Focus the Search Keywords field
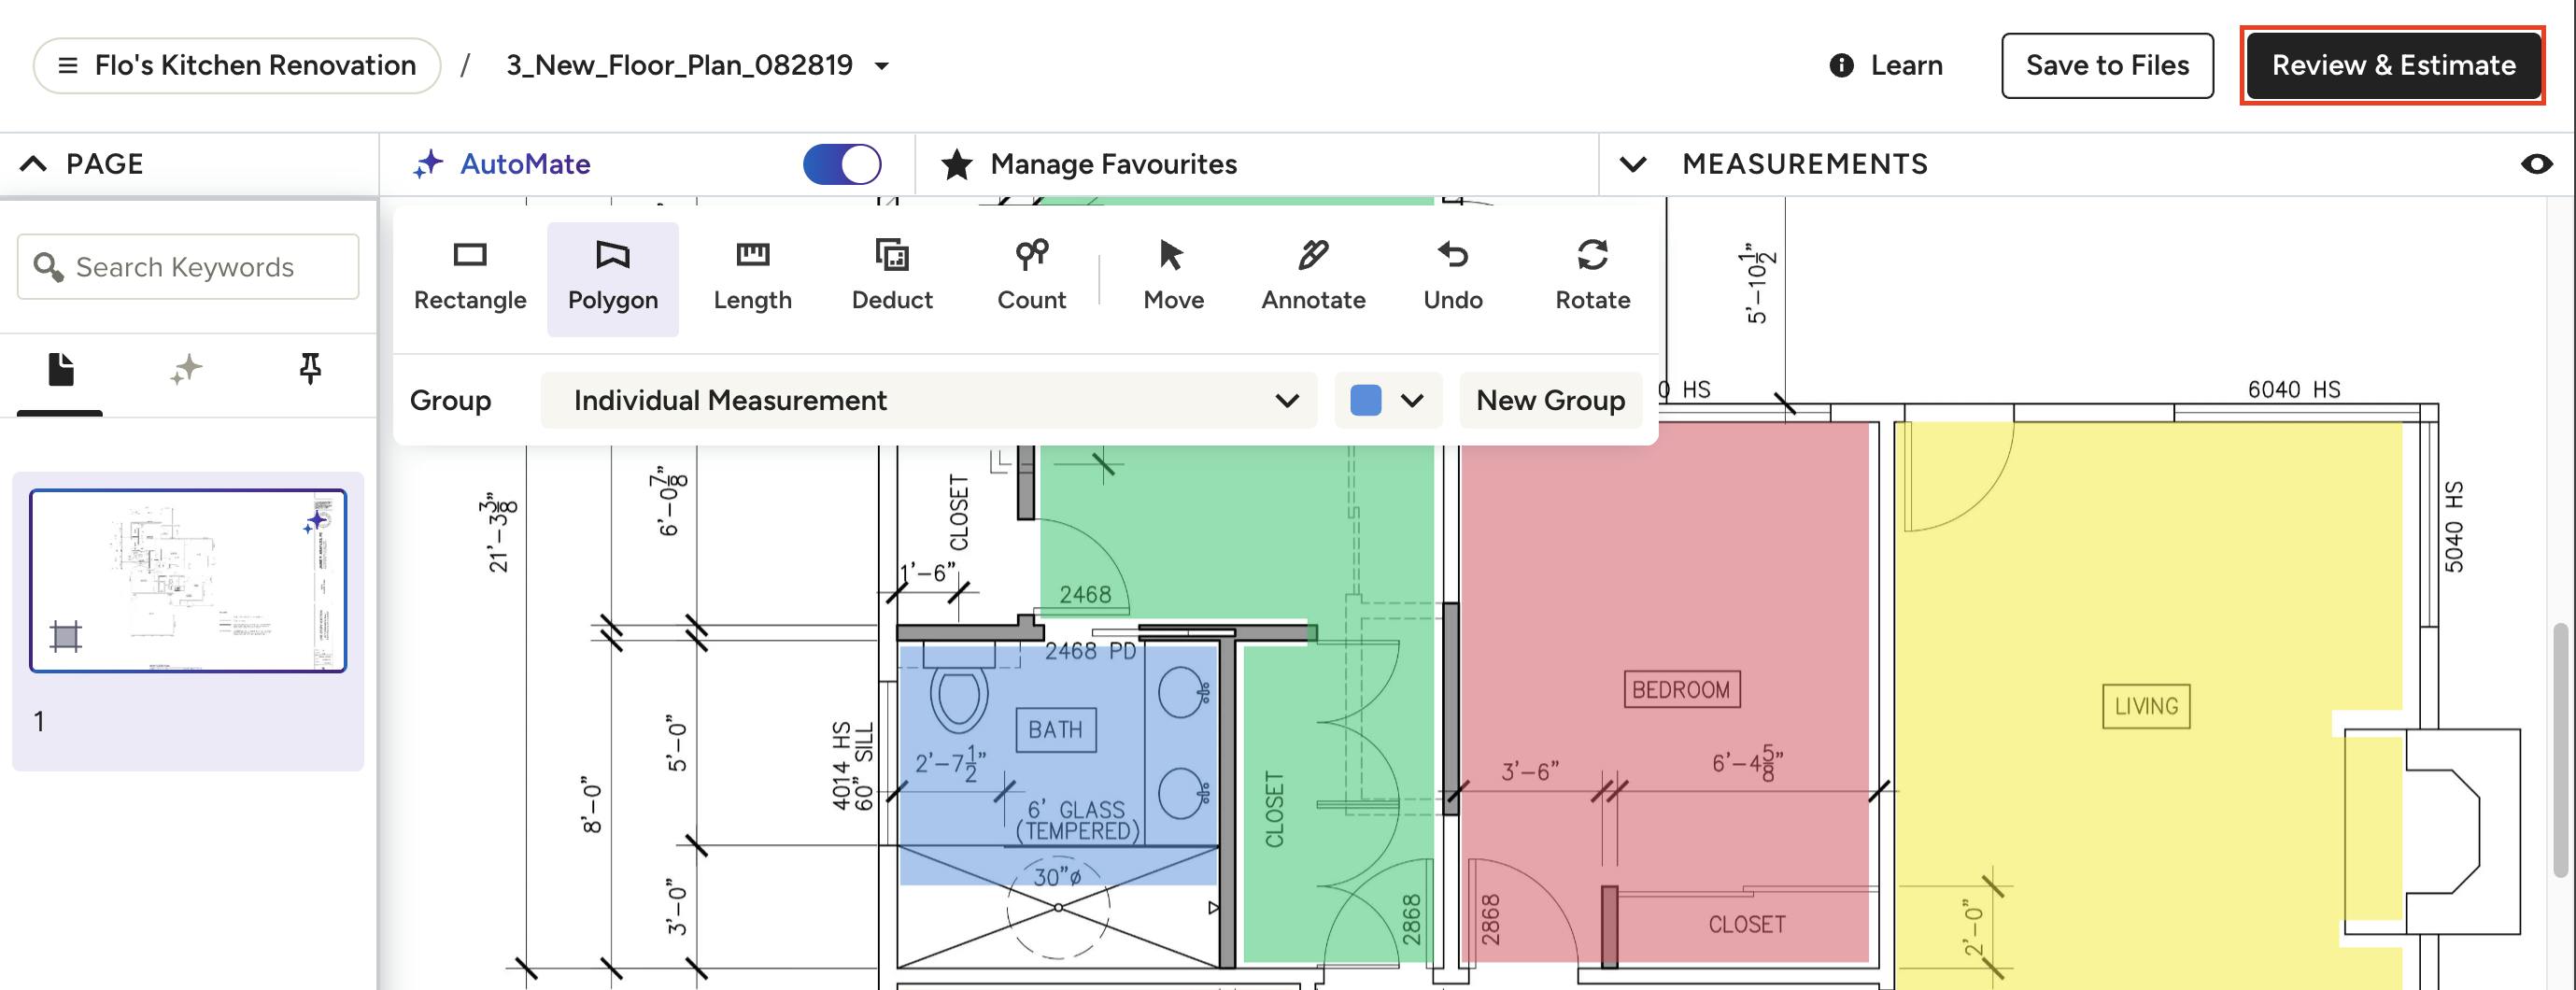 188,267
